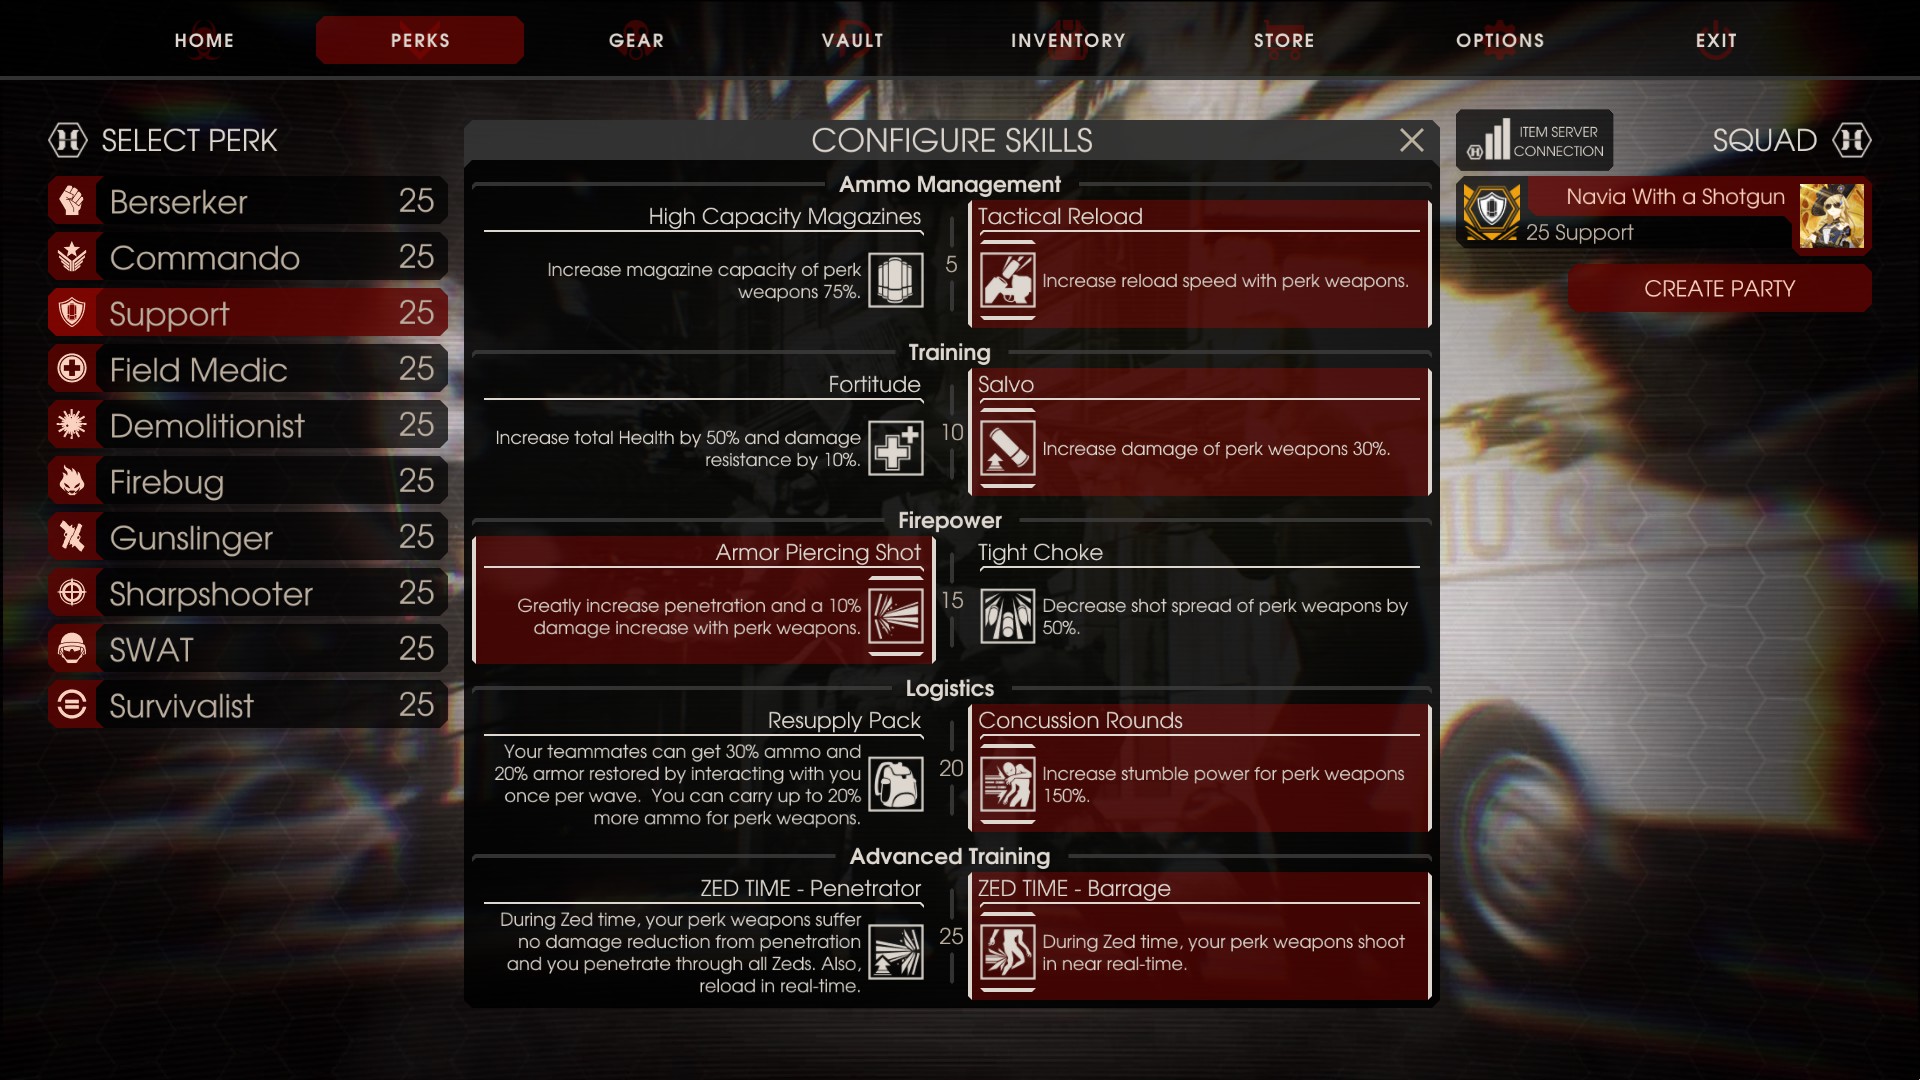The width and height of the screenshot is (1920, 1080).
Task: Click the Tight Choke skill icon
Action: [x=1007, y=616]
